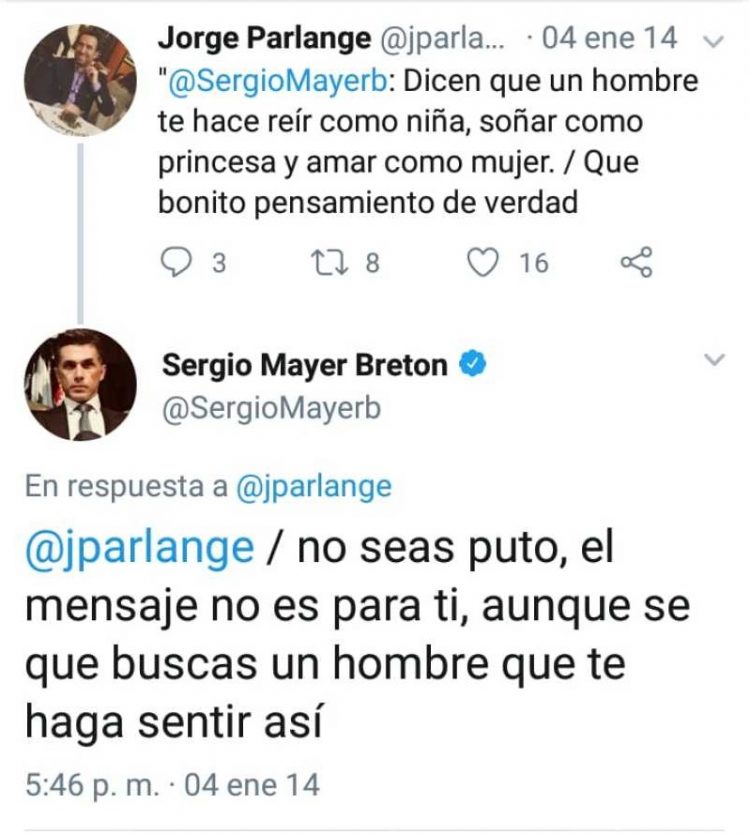Open the @SergioMayerb mention link
The width and height of the screenshot is (750, 834).
[277, 81]
